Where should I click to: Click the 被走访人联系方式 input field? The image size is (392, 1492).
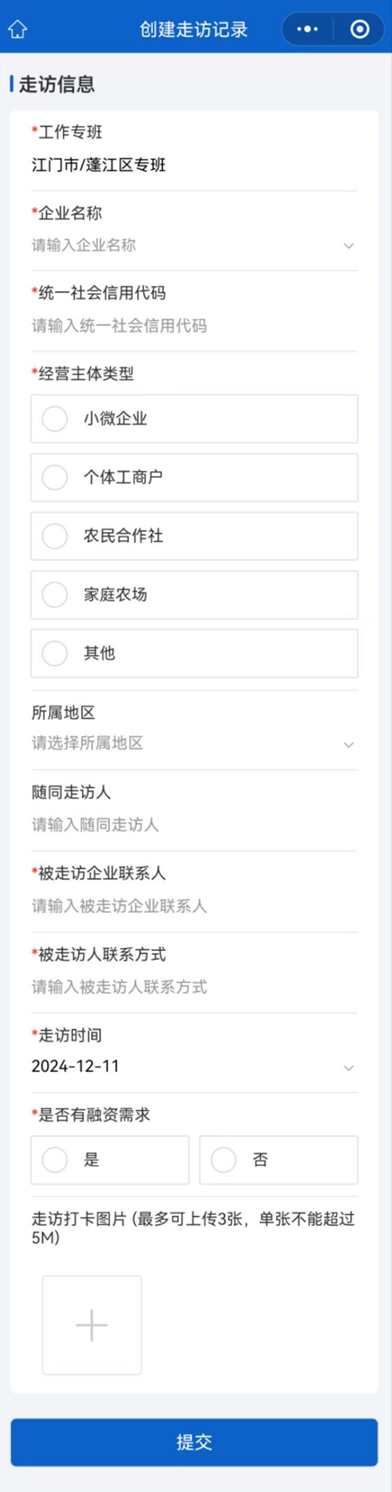pos(194,987)
